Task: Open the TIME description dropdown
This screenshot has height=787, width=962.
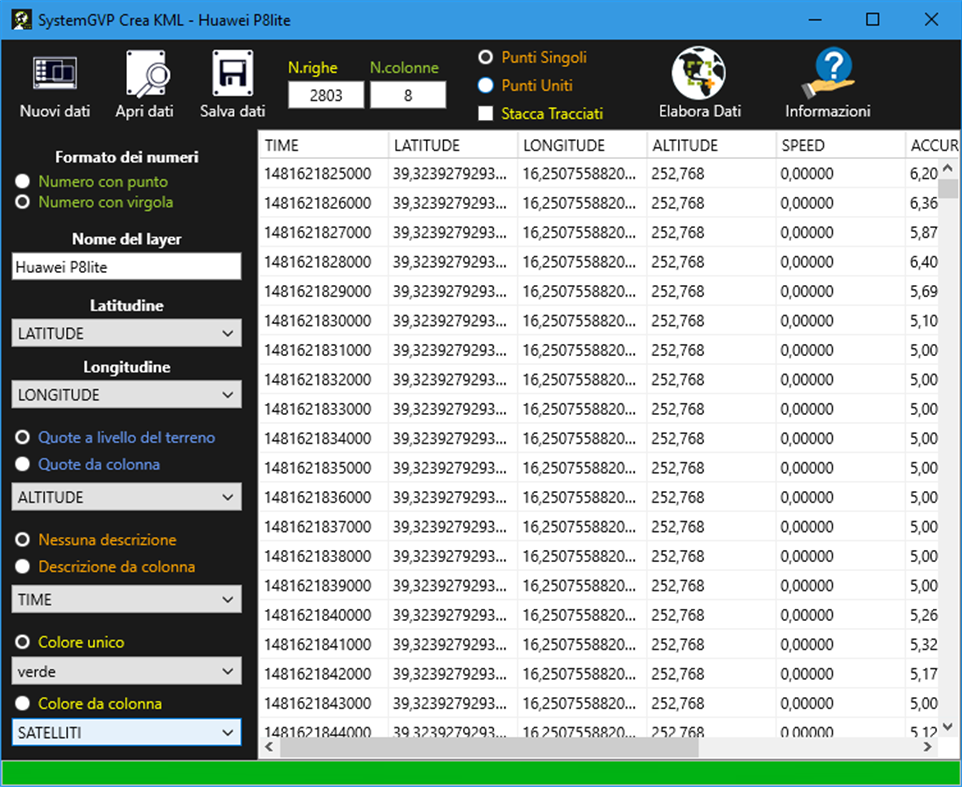Action: (x=125, y=600)
